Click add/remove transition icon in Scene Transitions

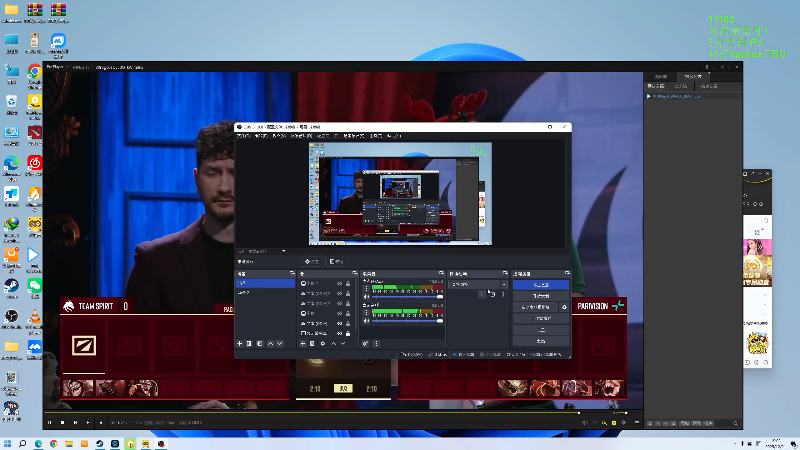(x=482, y=294)
